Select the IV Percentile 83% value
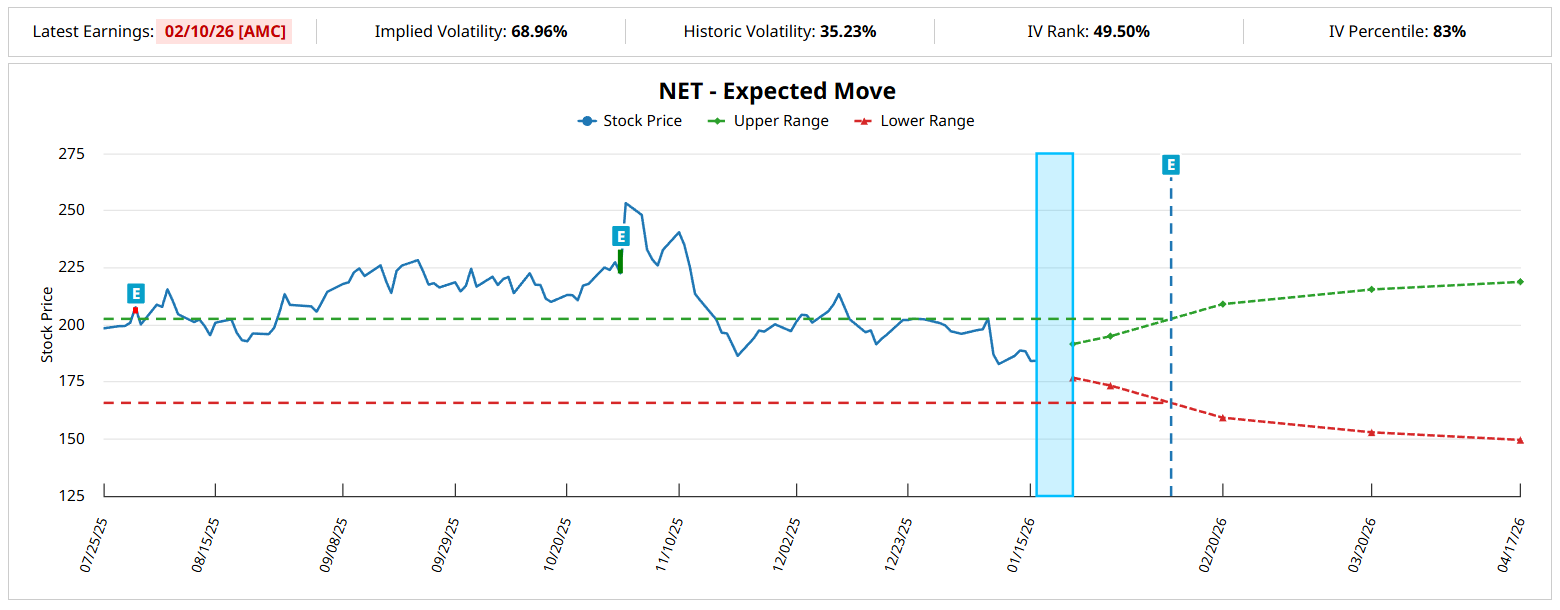Screen dimensions: 1560x610 (x=1397, y=31)
